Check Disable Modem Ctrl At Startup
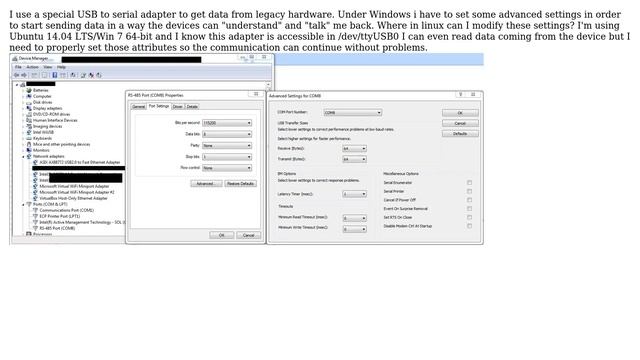Image resolution: width=640 pixels, height=360 pixels. click(469, 226)
